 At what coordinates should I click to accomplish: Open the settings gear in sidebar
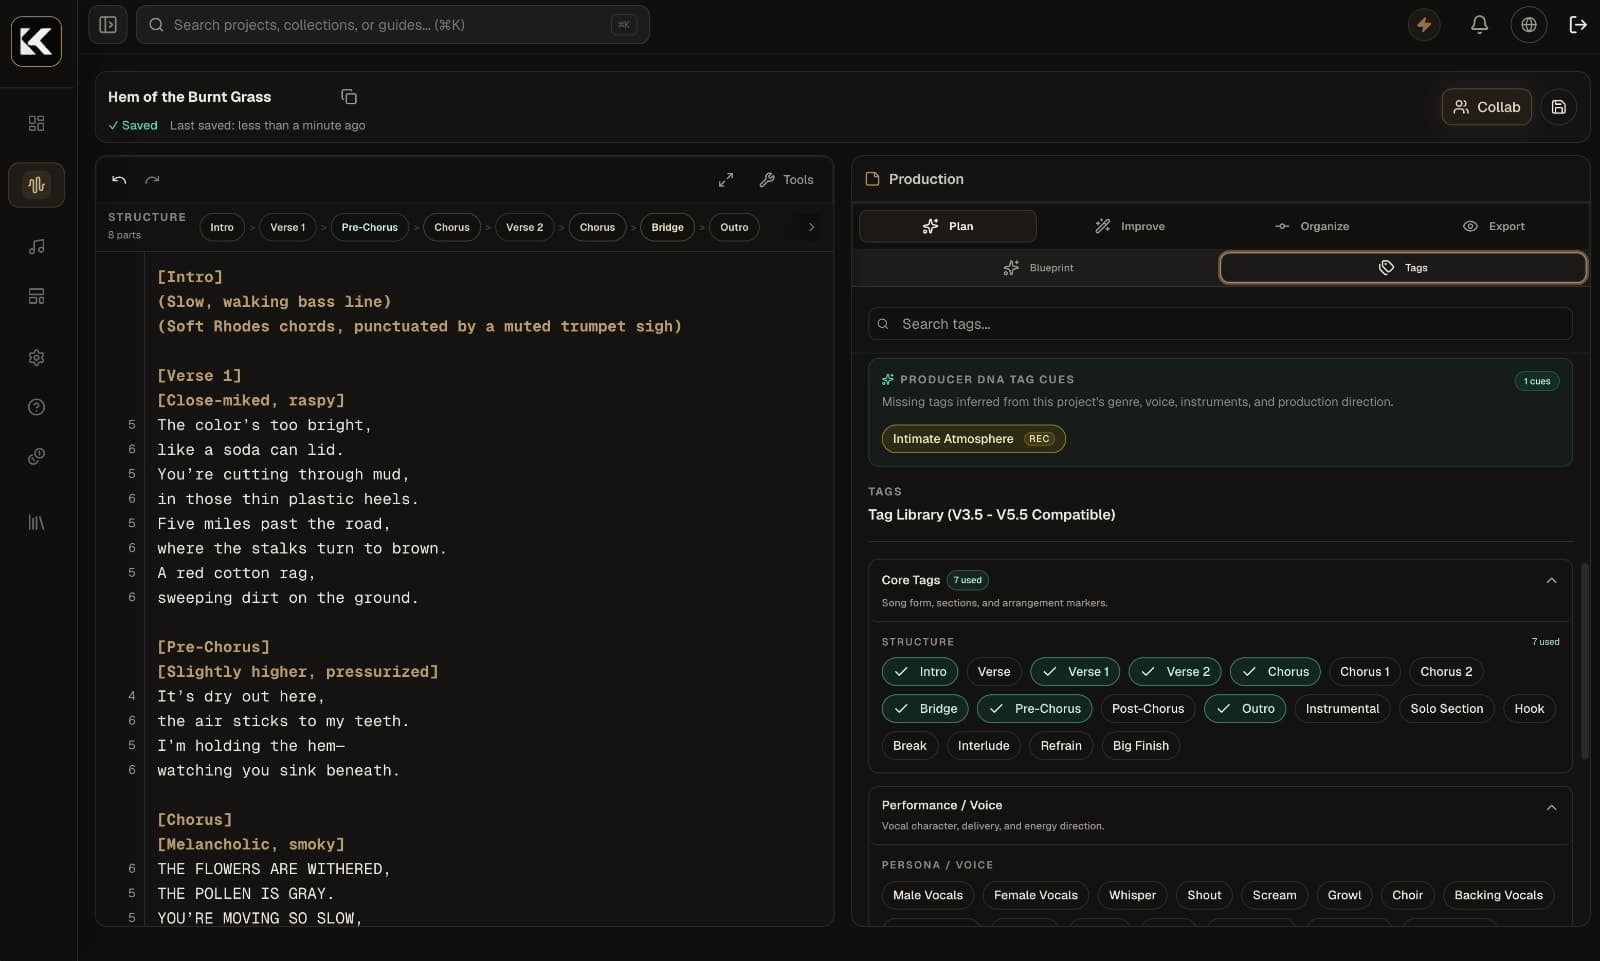click(x=37, y=357)
